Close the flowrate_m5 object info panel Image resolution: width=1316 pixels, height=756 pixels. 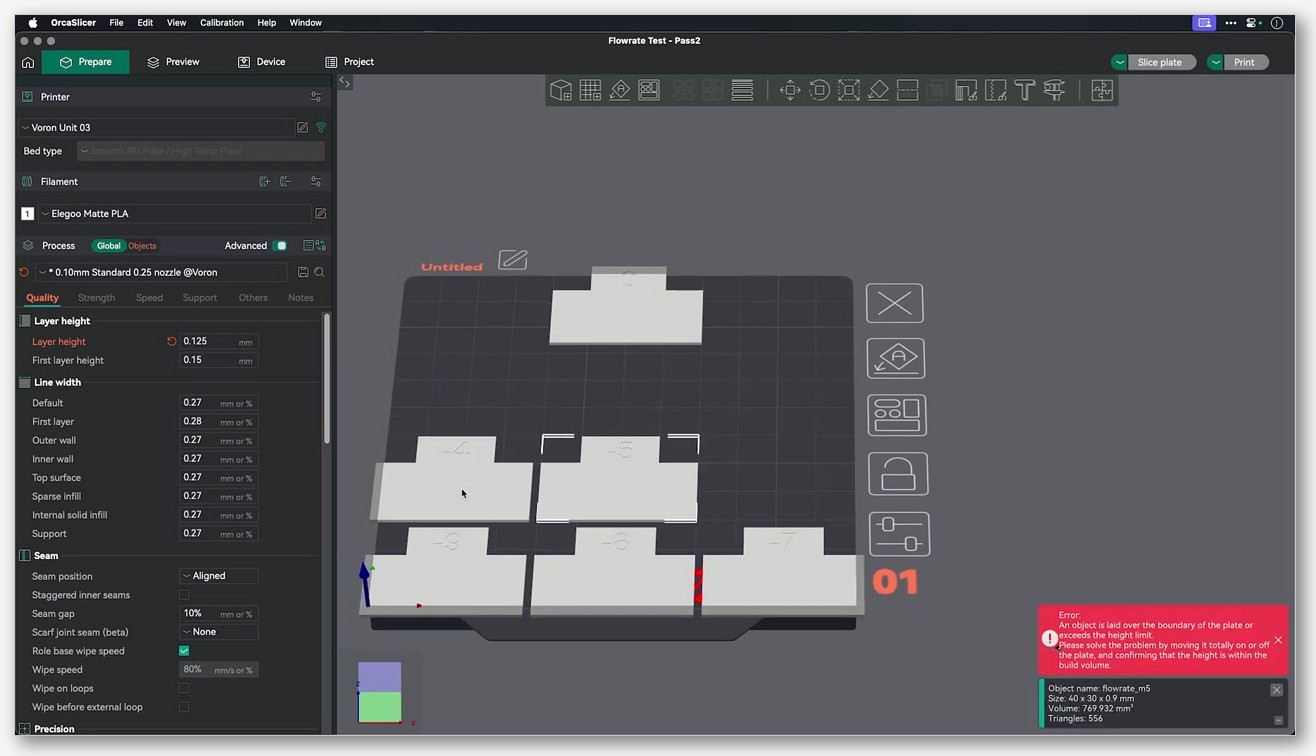pos(1276,690)
